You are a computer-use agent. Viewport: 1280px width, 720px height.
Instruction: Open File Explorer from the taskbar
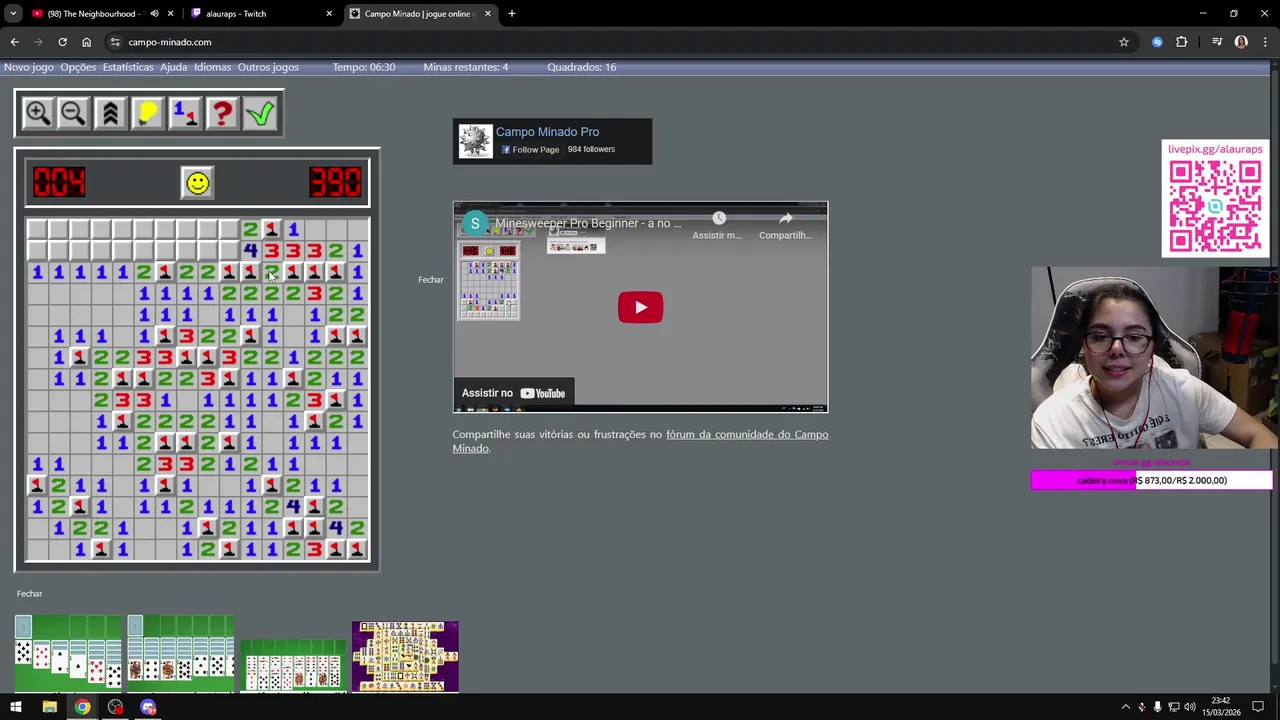49,707
